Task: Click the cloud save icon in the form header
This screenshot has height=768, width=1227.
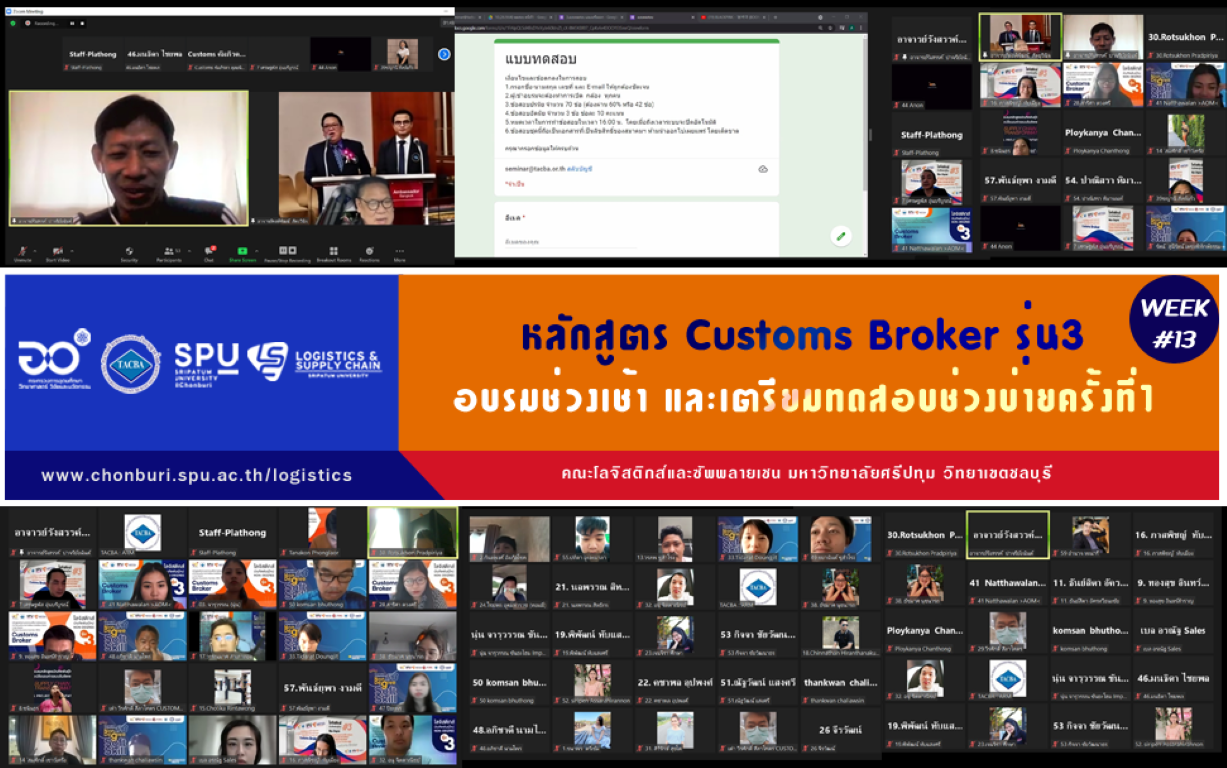Action: (x=763, y=169)
